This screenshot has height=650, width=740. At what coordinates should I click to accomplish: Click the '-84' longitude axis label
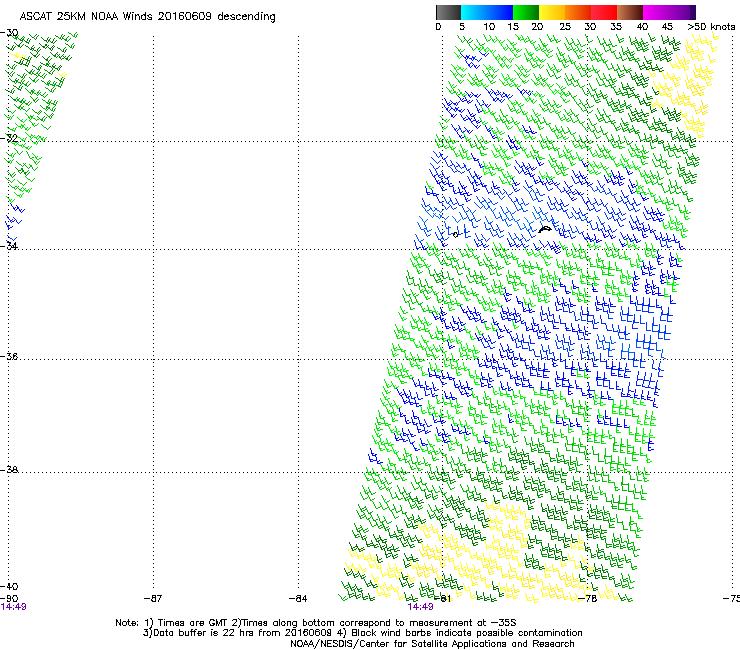[298, 598]
